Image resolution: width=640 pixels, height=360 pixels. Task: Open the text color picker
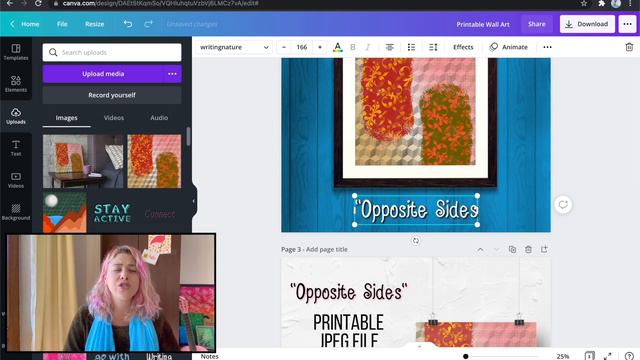pyautogui.click(x=338, y=47)
